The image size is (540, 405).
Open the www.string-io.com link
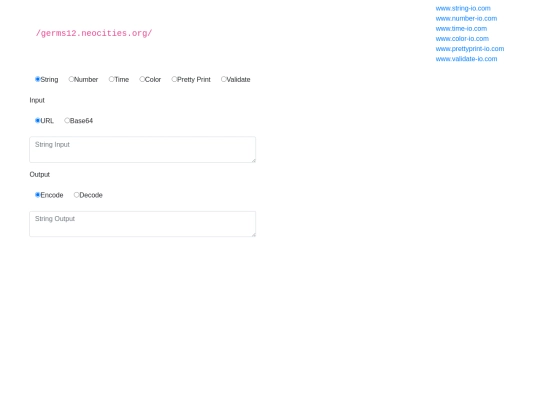463,8
